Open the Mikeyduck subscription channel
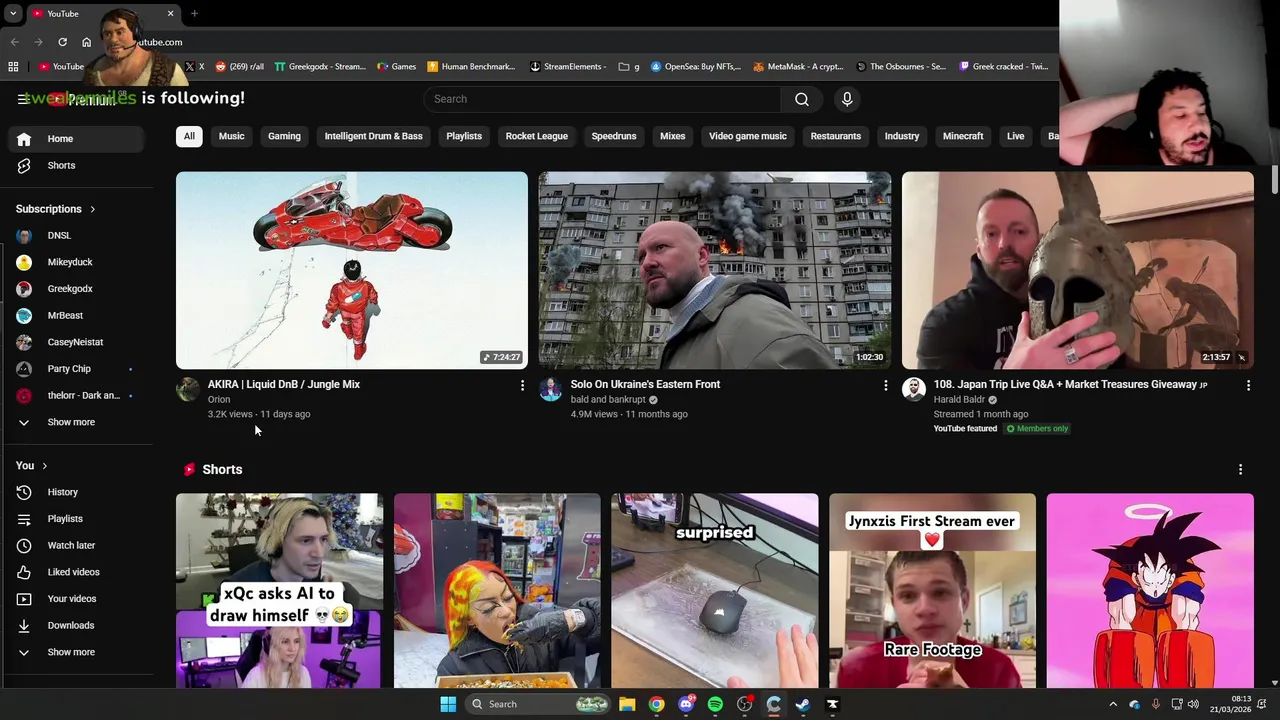 tap(76, 262)
